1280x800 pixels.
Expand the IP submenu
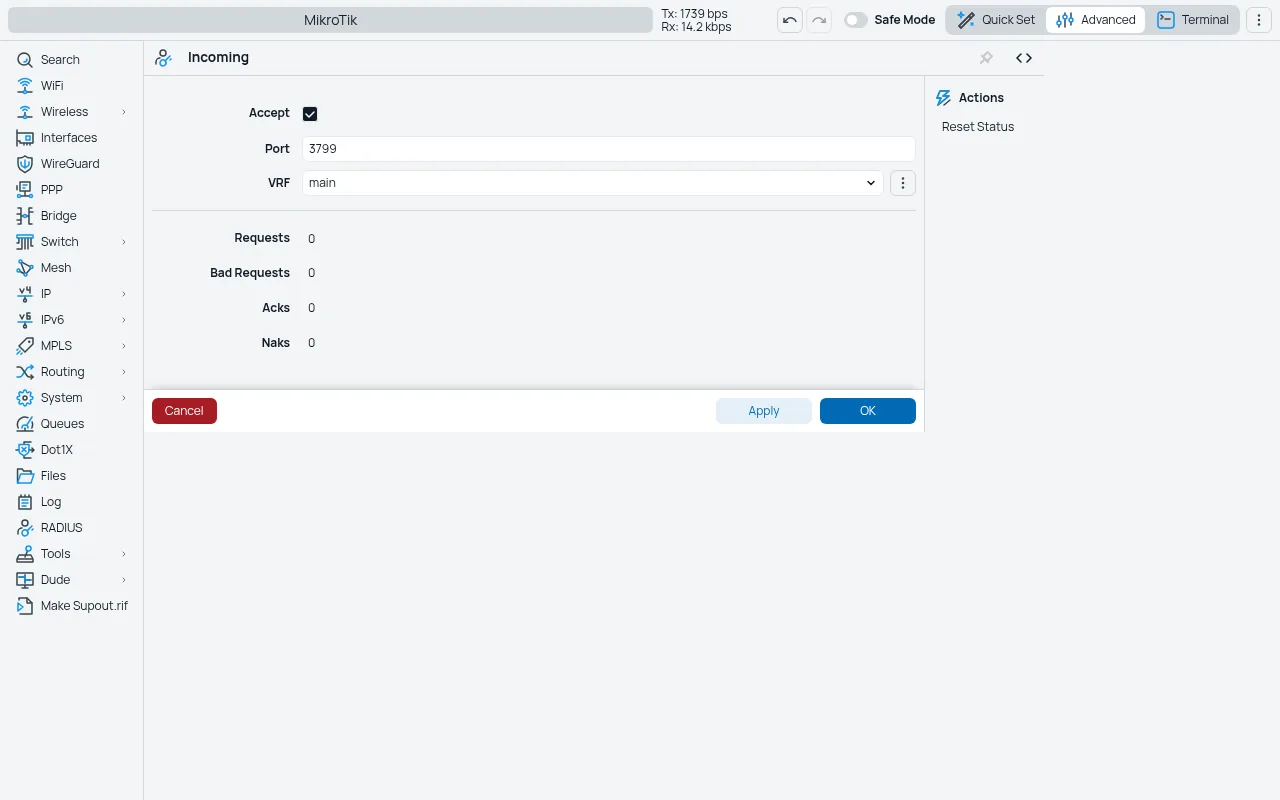(124, 294)
